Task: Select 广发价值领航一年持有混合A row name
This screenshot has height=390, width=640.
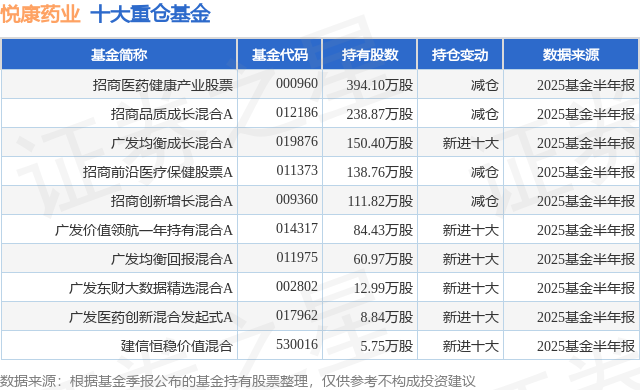Action: click(144, 230)
